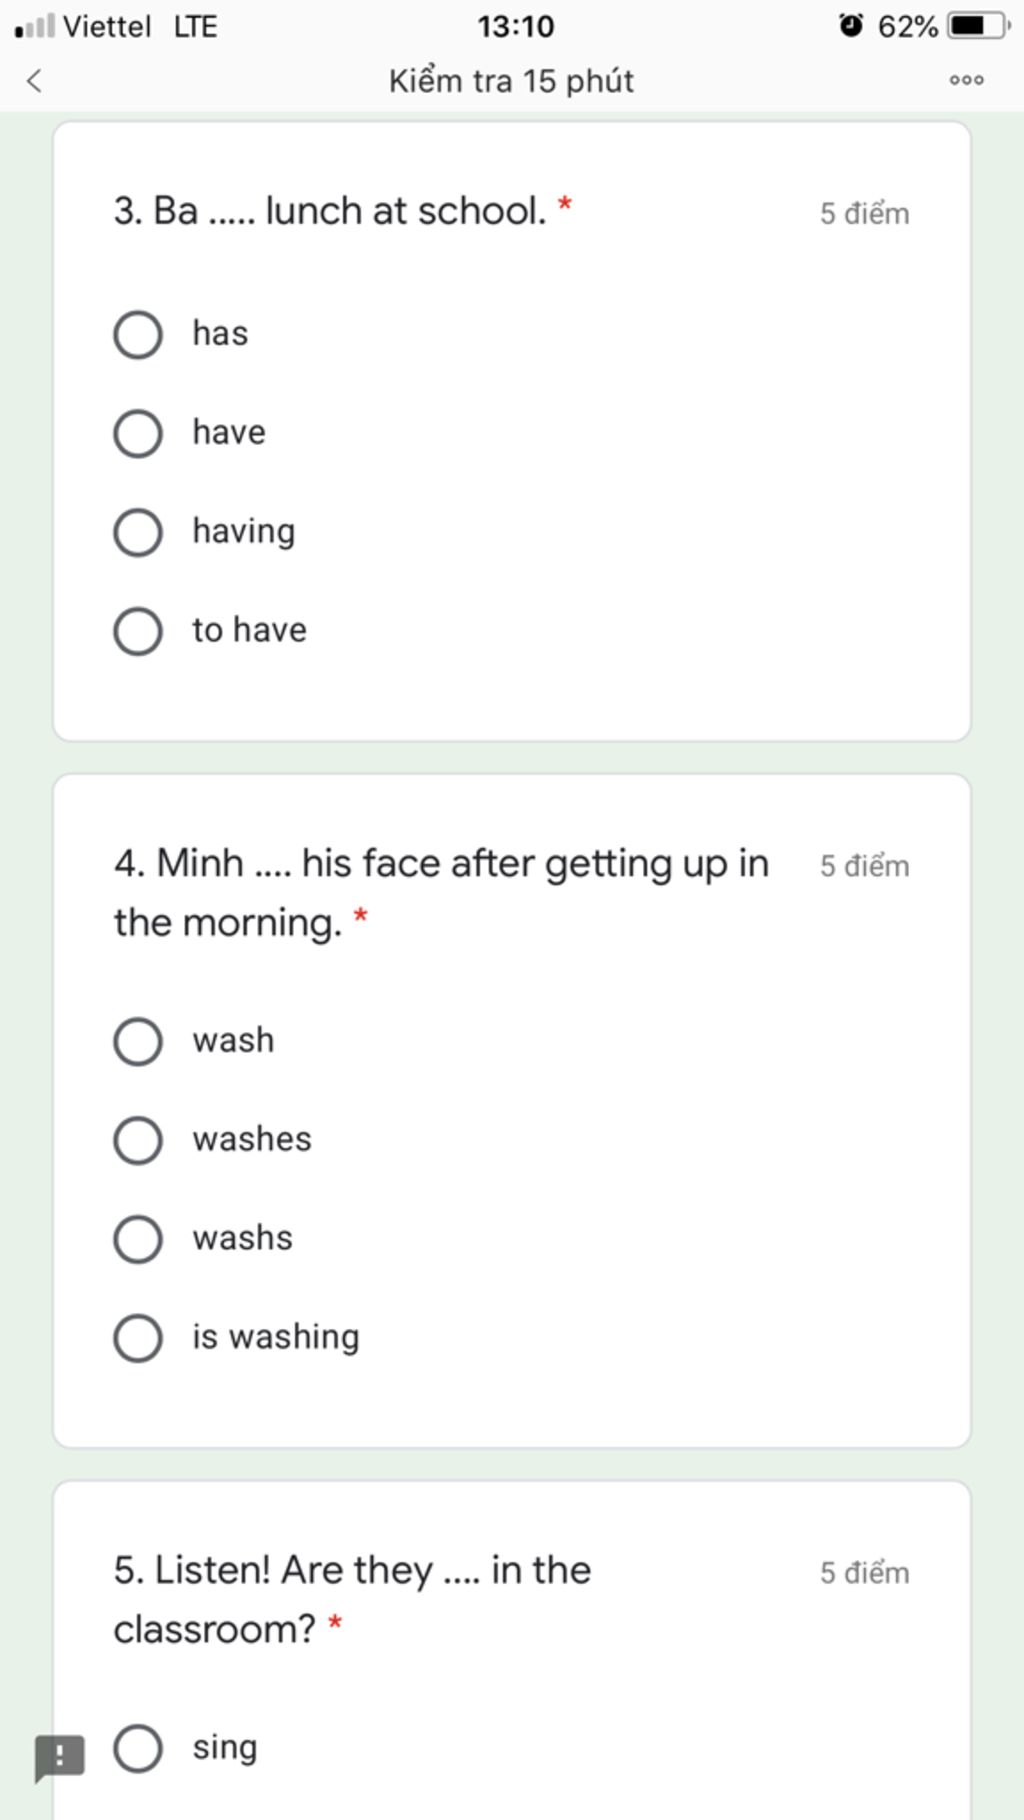Tap the battery status icon
The width and height of the screenshot is (1024, 1820).
(x=980, y=26)
